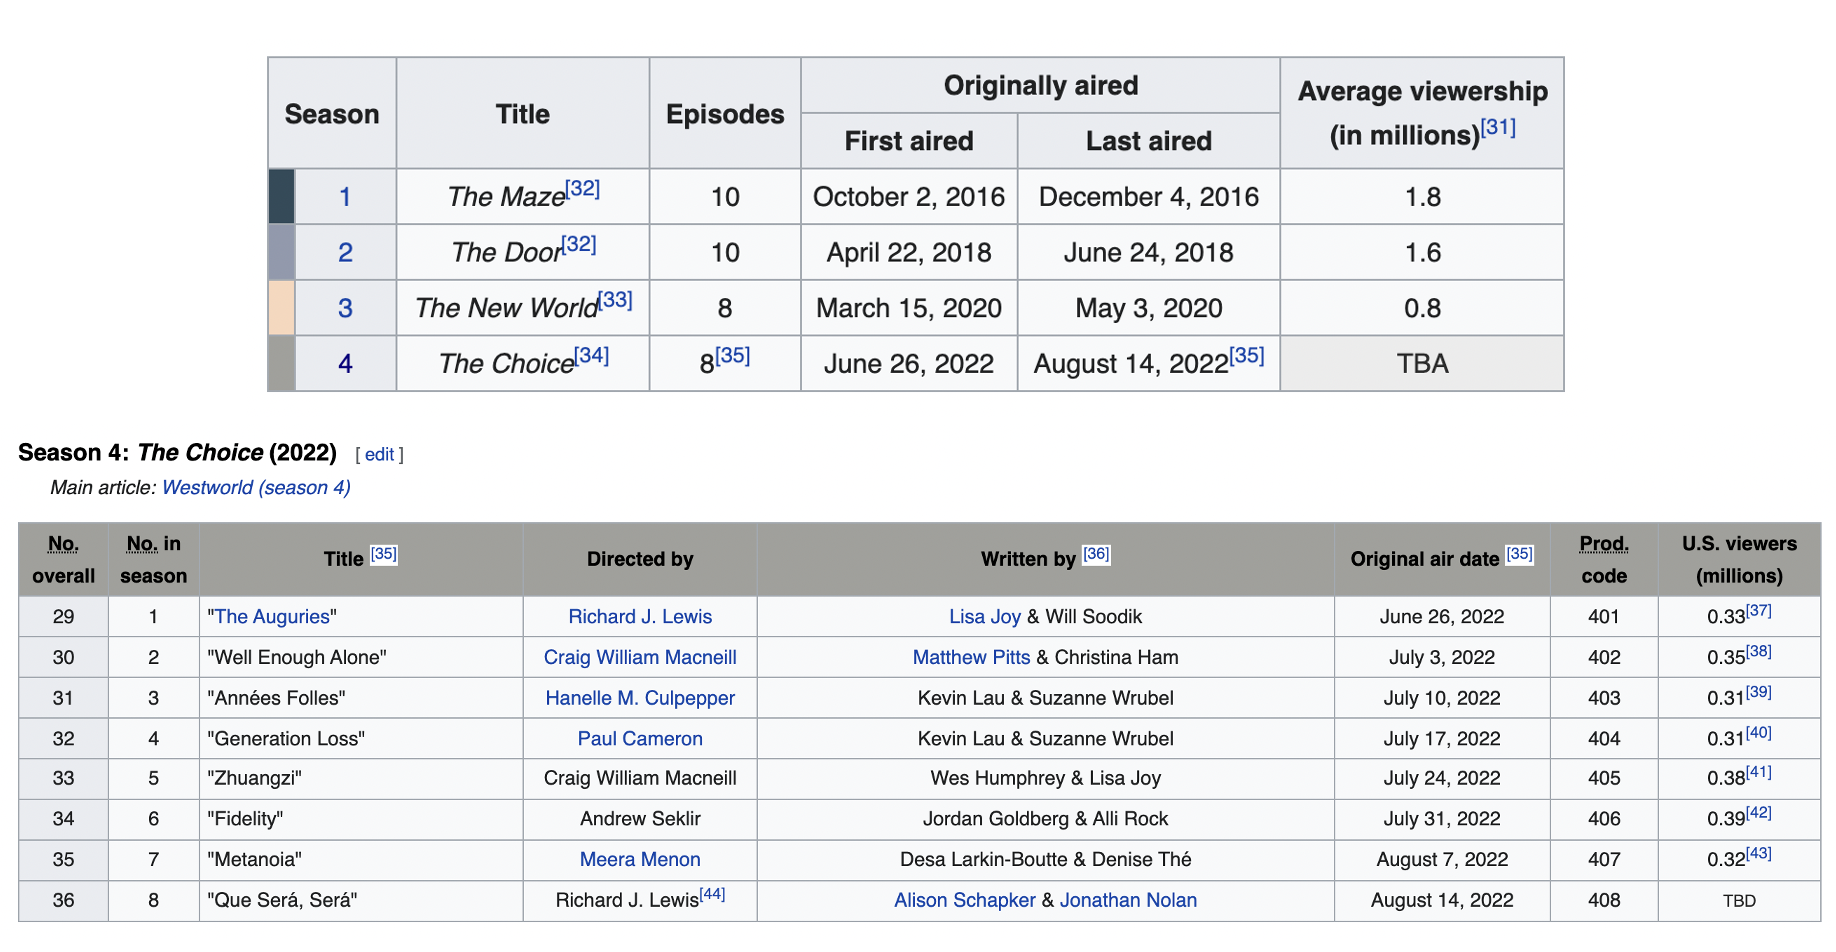Click citation [35] in episode Title header
The height and width of the screenshot is (952, 1836).
pyautogui.click(x=384, y=554)
